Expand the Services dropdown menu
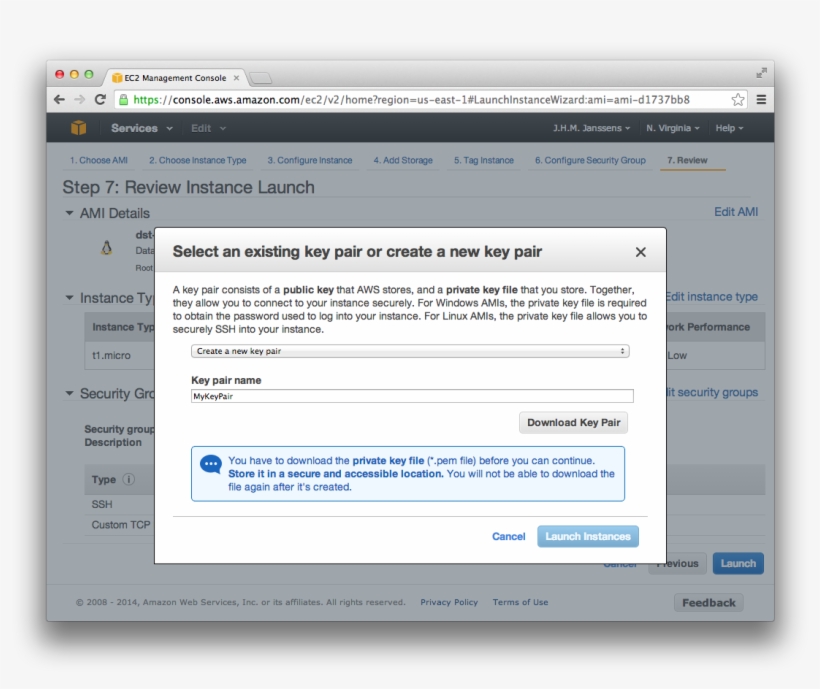The width and height of the screenshot is (820, 689). (x=141, y=128)
